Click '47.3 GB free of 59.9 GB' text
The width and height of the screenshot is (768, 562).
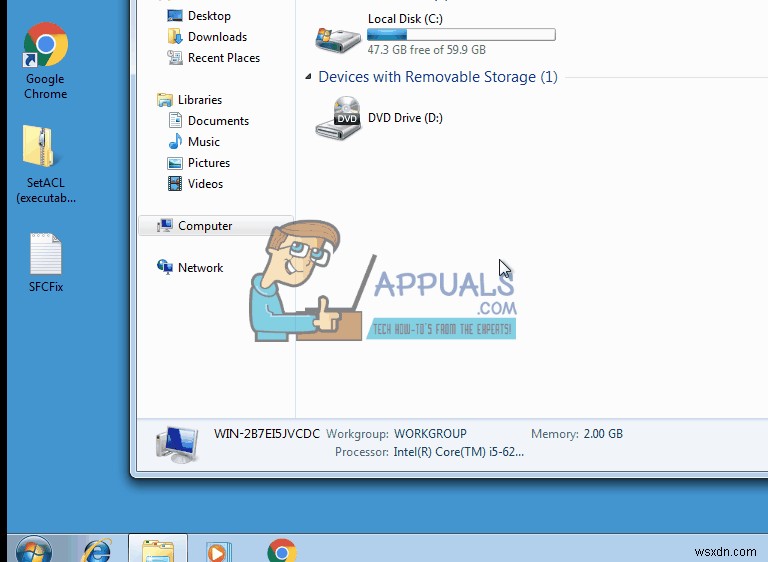[x=427, y=50]
